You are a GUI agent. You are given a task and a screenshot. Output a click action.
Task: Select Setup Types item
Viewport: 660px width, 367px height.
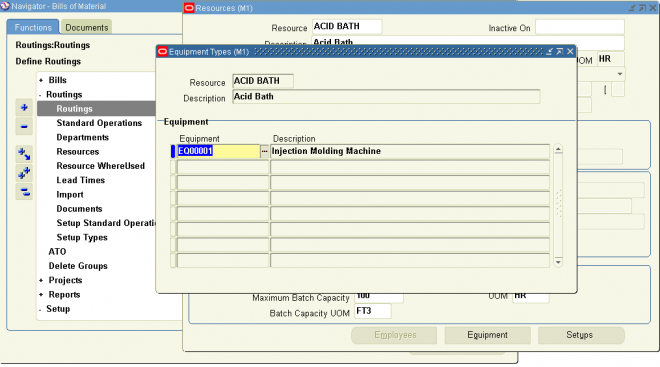pos(82,237)
